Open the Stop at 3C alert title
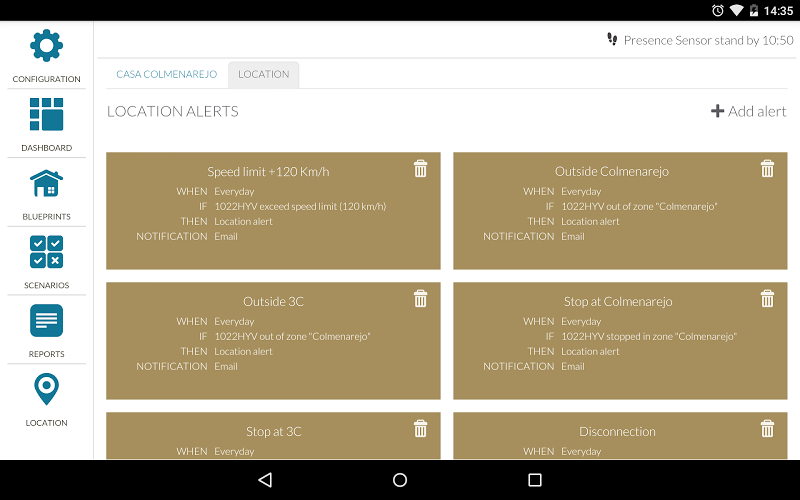800x500 pixels. coord(273,432)
